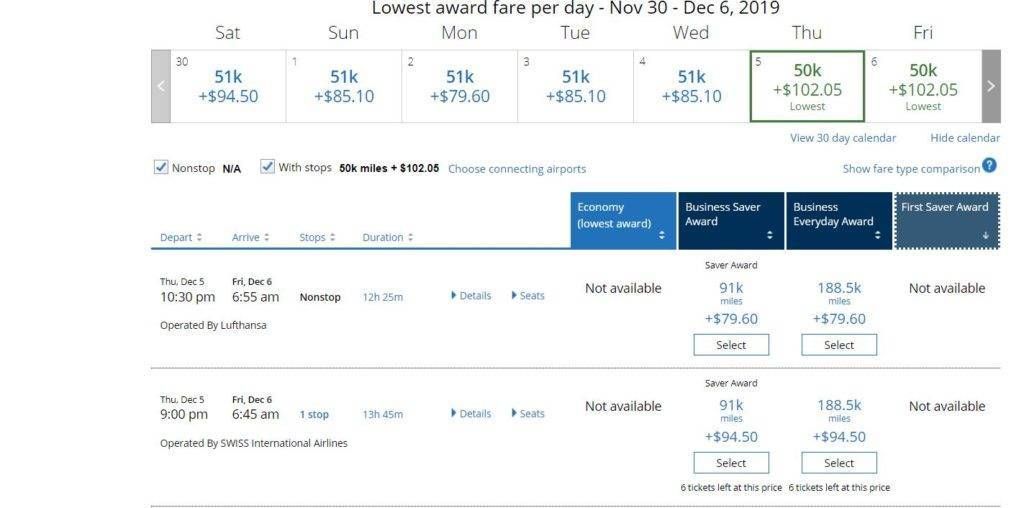Sort flights by Depart column arrows

[x=199, y=238]
